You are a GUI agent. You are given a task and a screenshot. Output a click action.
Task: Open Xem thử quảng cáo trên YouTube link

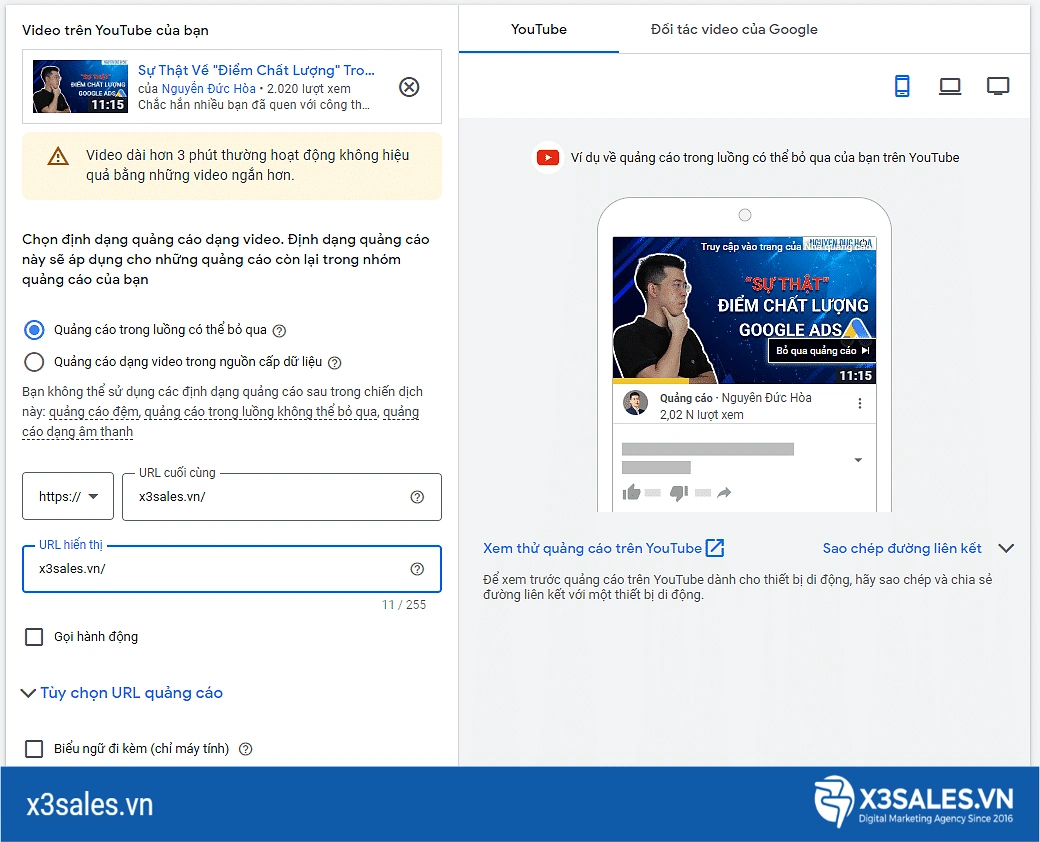(592, 548)
